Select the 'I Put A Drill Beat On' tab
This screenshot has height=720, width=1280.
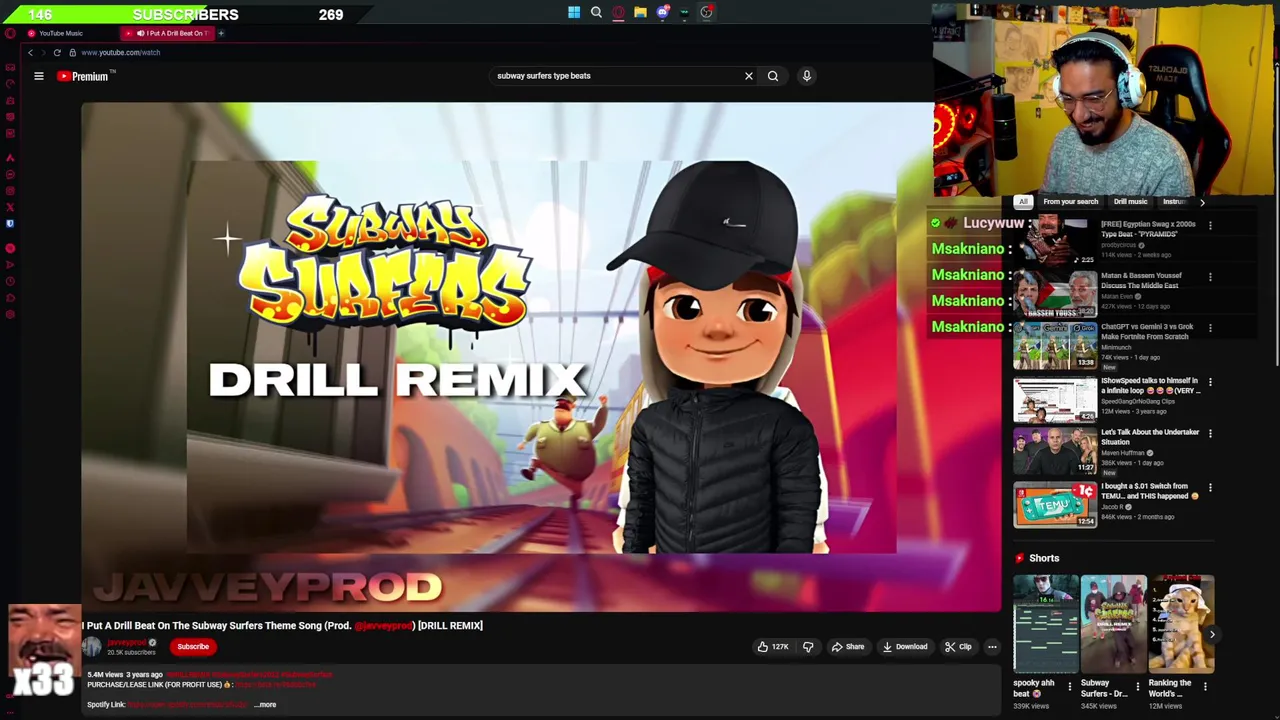coord(168,33)
